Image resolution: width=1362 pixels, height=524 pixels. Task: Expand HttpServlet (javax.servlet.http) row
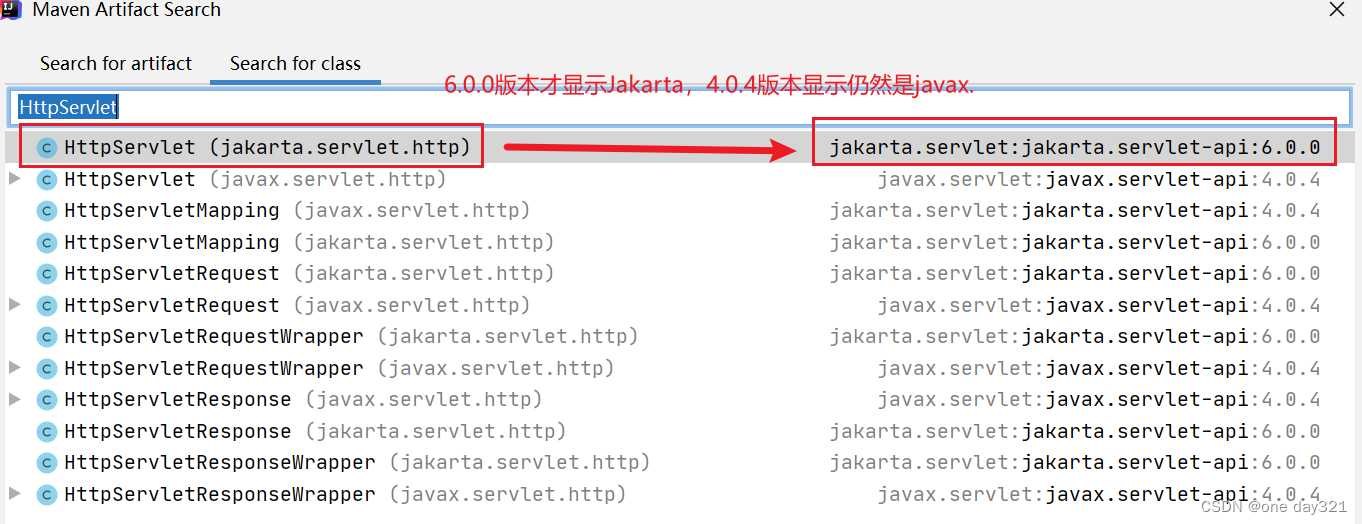point(14,179)
